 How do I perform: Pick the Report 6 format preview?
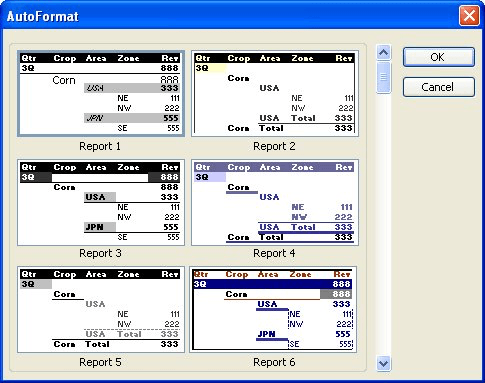(273, 310)
